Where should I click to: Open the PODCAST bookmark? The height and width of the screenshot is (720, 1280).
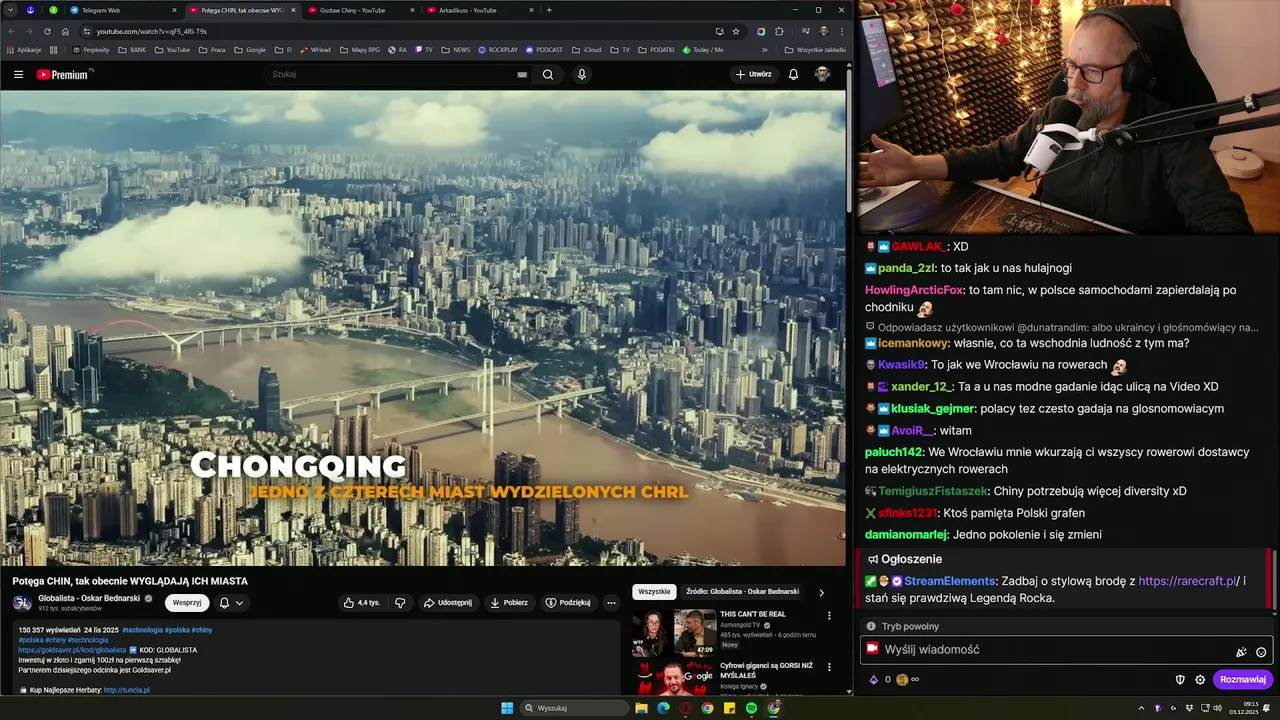pyautogui.click(x=544, y=50)
